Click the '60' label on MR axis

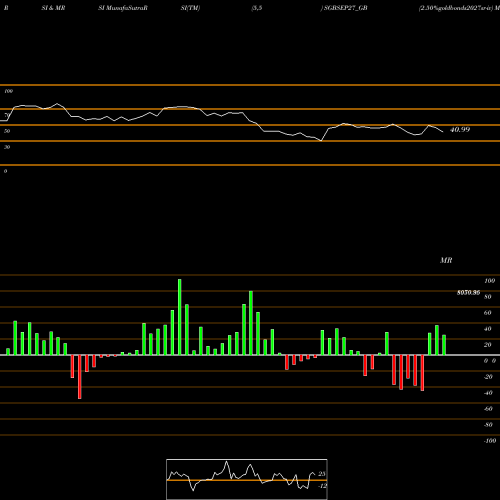488,313
